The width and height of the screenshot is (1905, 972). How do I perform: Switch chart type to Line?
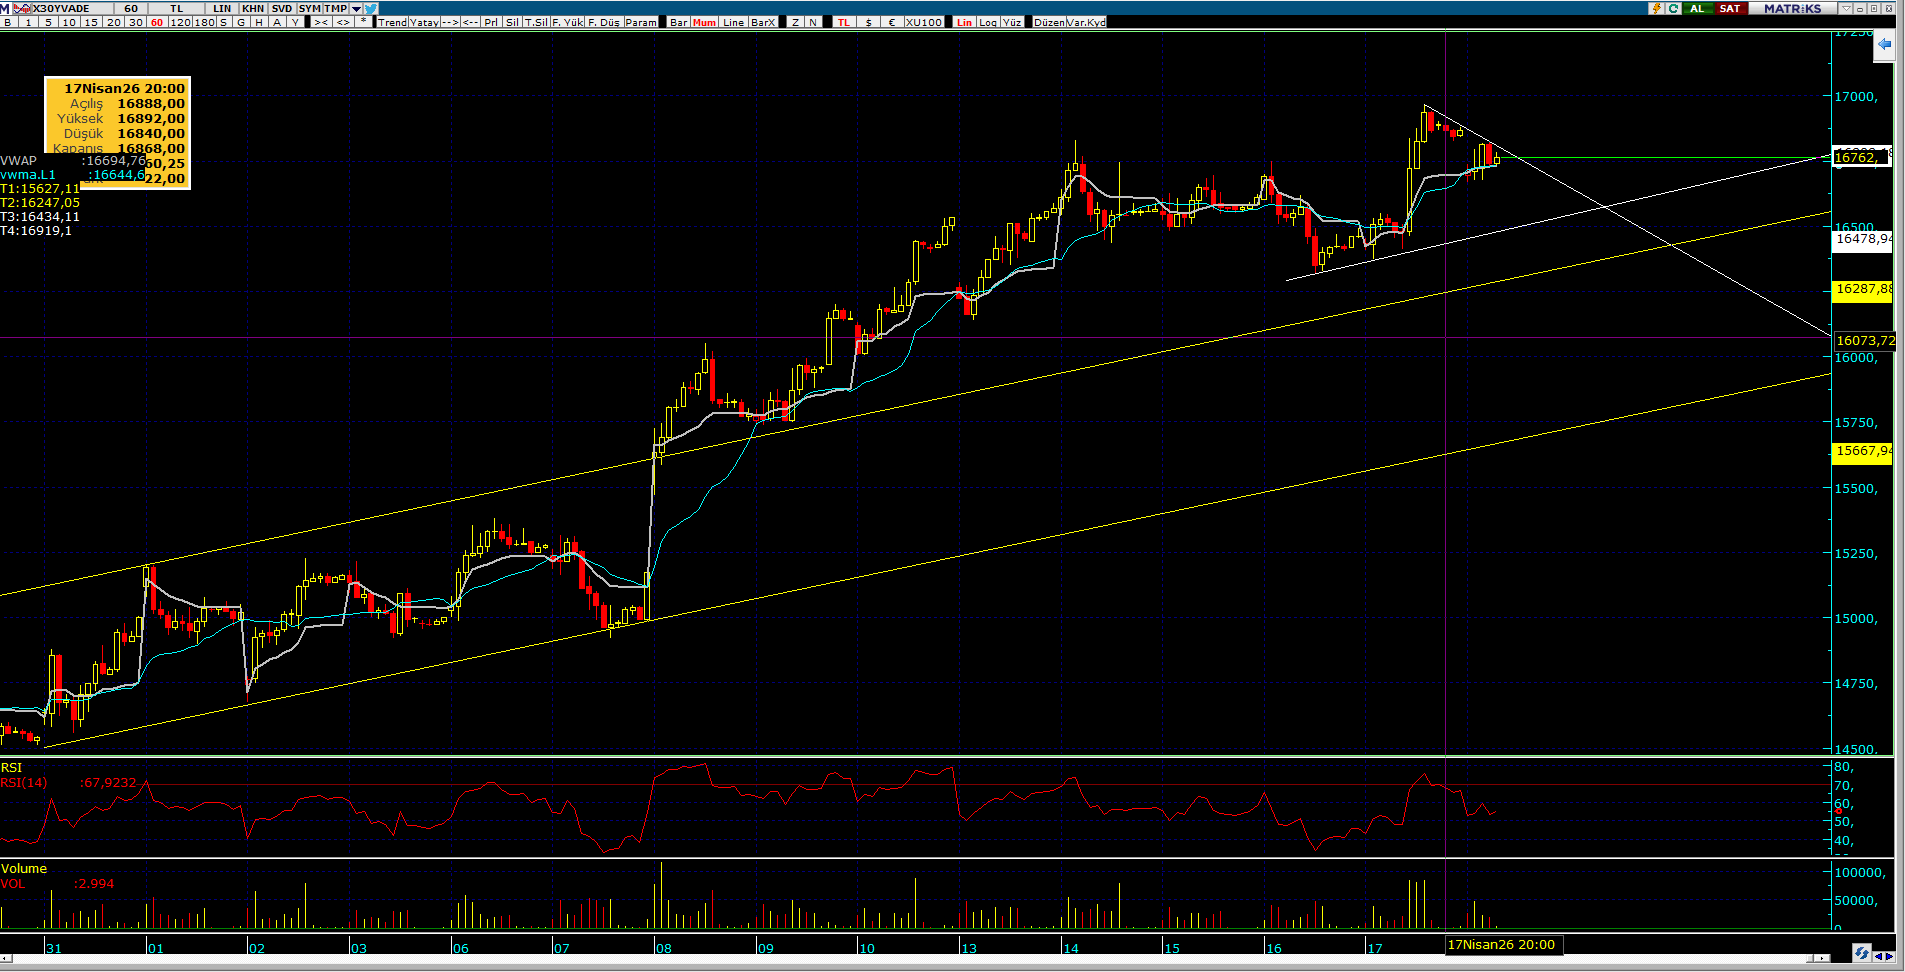[x=733, y=22]
